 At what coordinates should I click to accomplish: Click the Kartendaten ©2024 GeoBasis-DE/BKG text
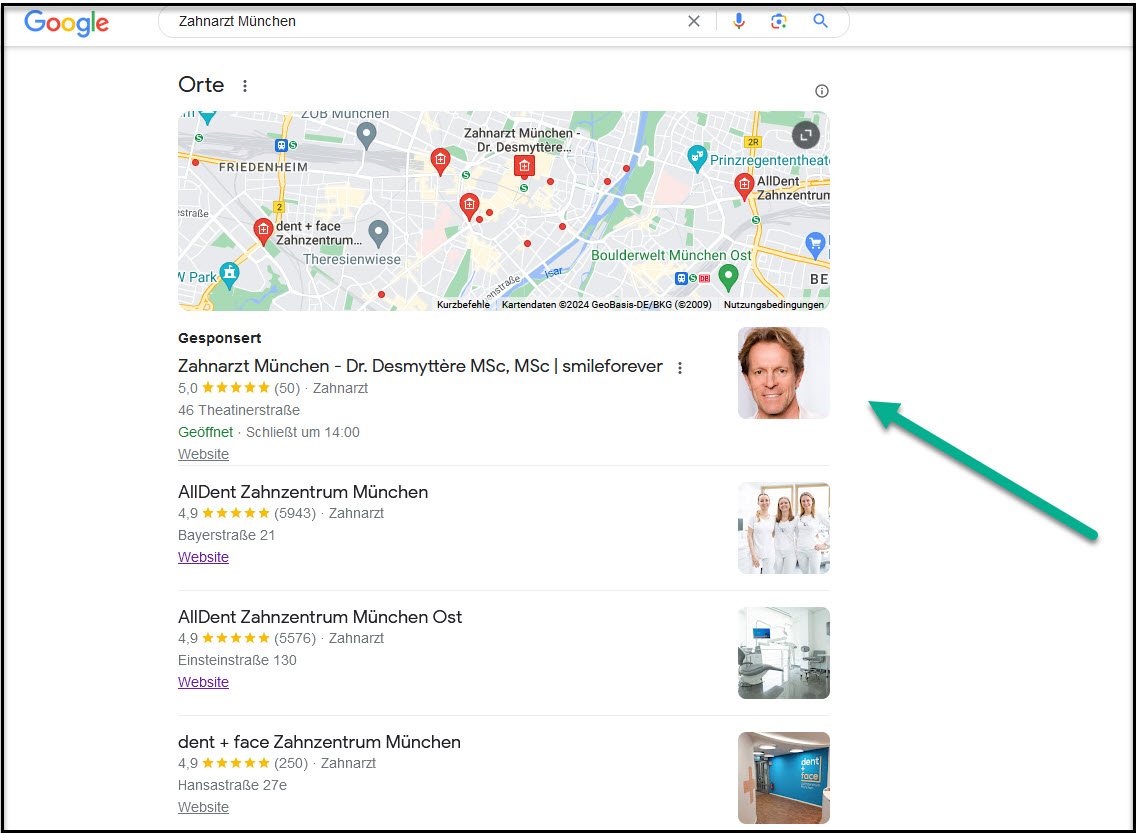[x=606, y=304]
